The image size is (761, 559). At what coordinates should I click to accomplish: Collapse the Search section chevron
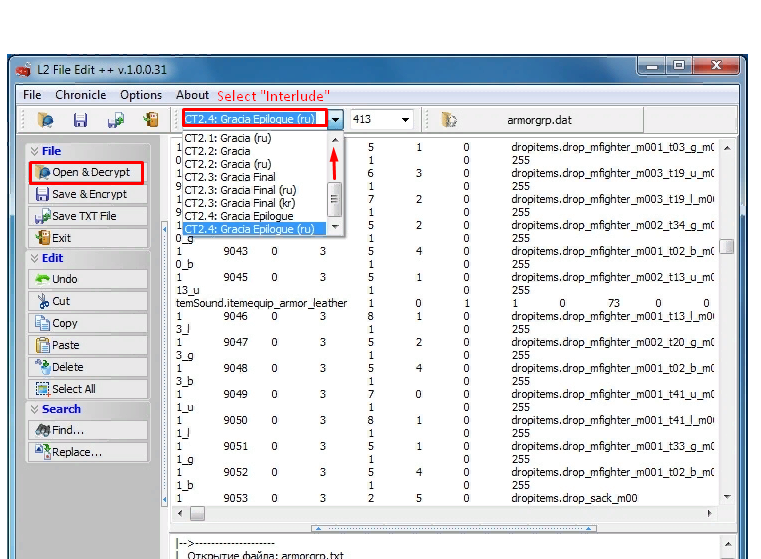pyautogui.click(x=34, y=409)
